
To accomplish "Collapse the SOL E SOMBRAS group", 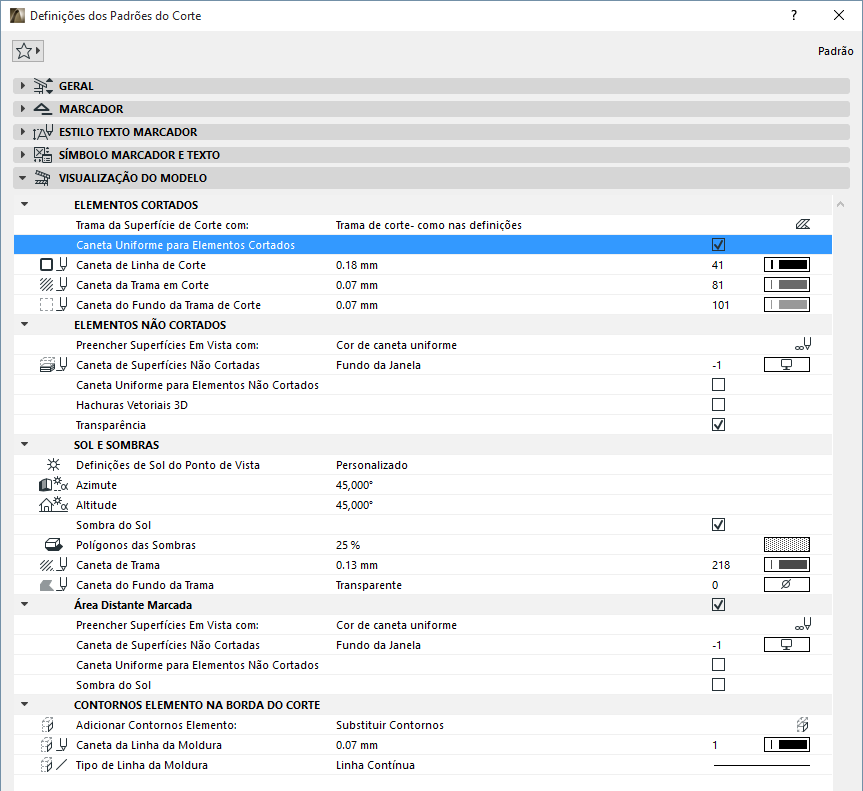I will [24, 444].
